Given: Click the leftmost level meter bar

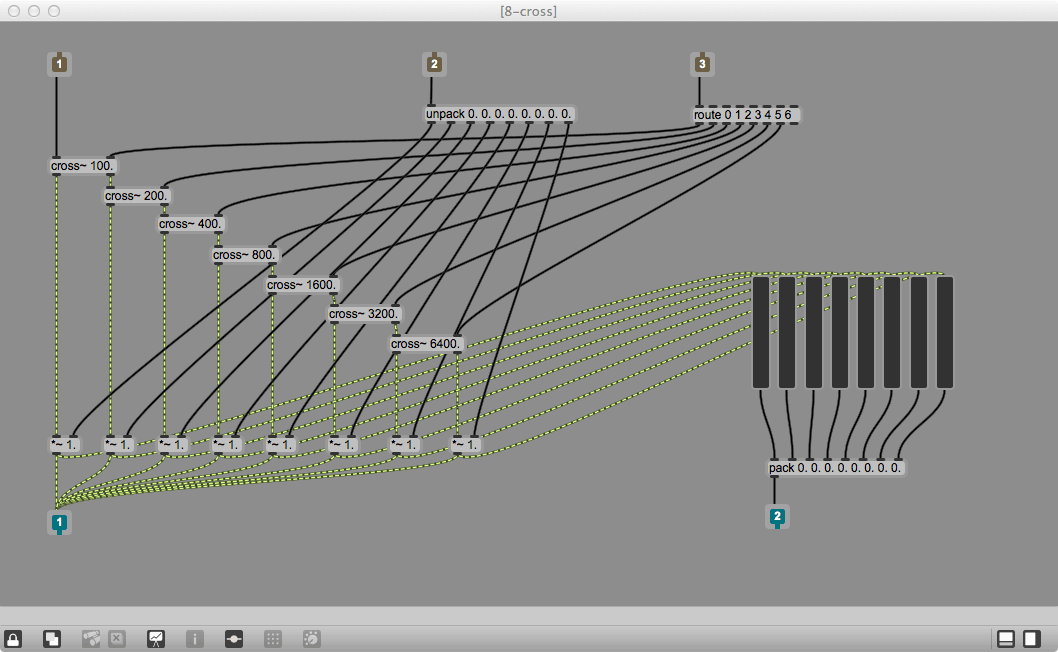Looking at the screenshot, I should click(x=760, y=332).
